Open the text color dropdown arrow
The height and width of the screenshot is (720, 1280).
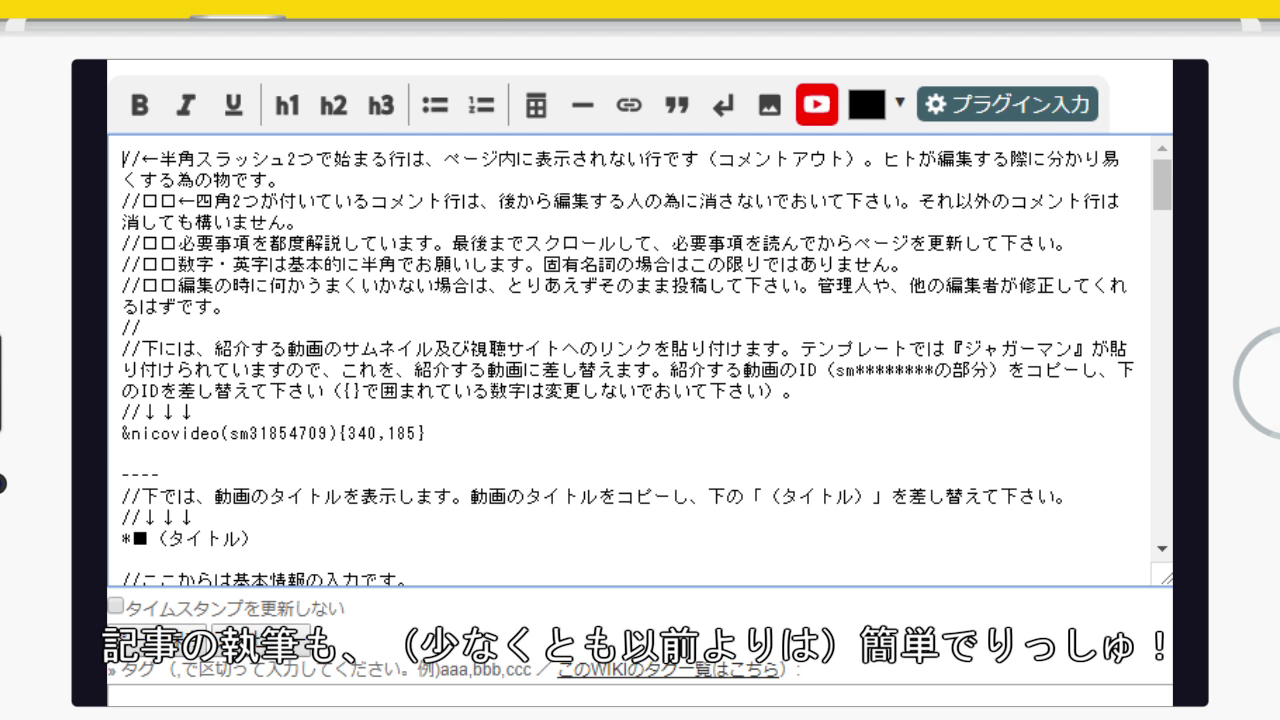[x=899, y=104]
